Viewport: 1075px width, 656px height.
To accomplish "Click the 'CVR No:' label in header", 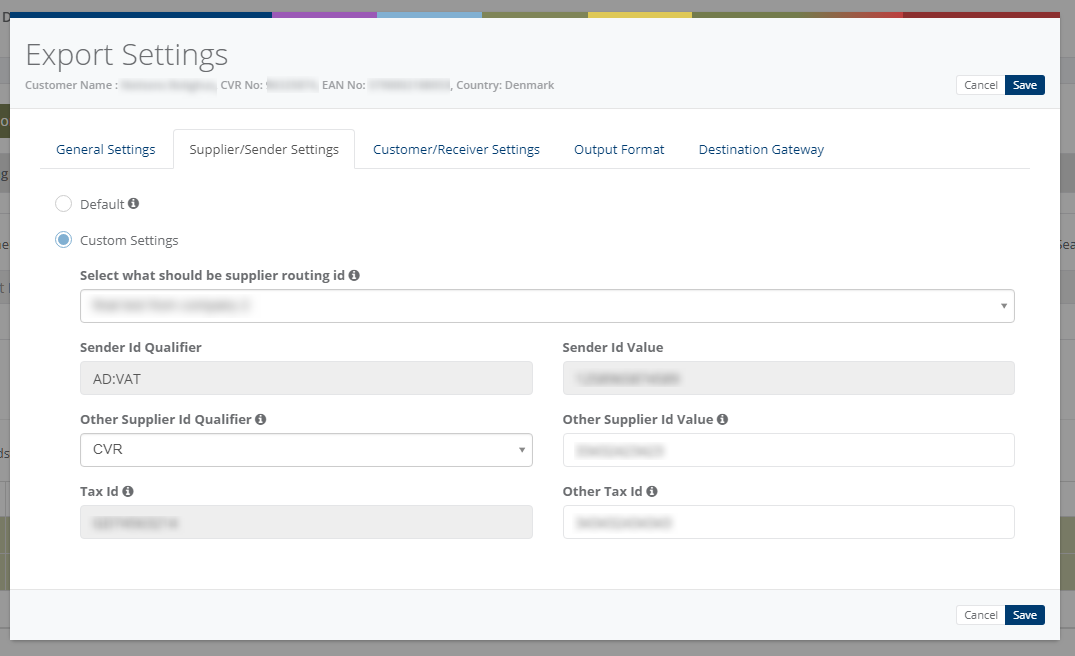I will click(241, 85).
